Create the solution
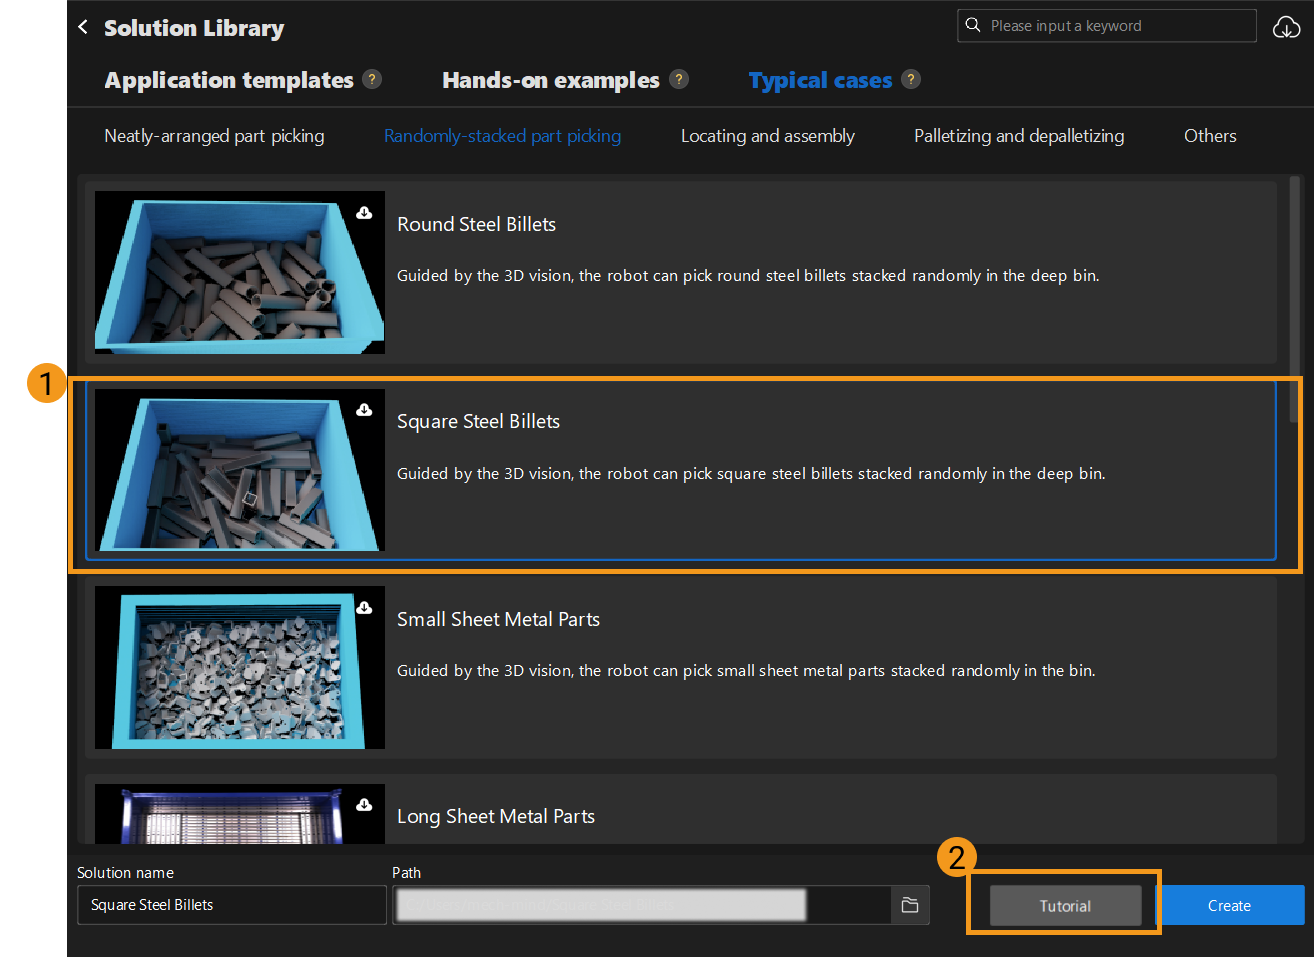Image resolution: width=1314 pixels, height=957 pixels. 1229,906
